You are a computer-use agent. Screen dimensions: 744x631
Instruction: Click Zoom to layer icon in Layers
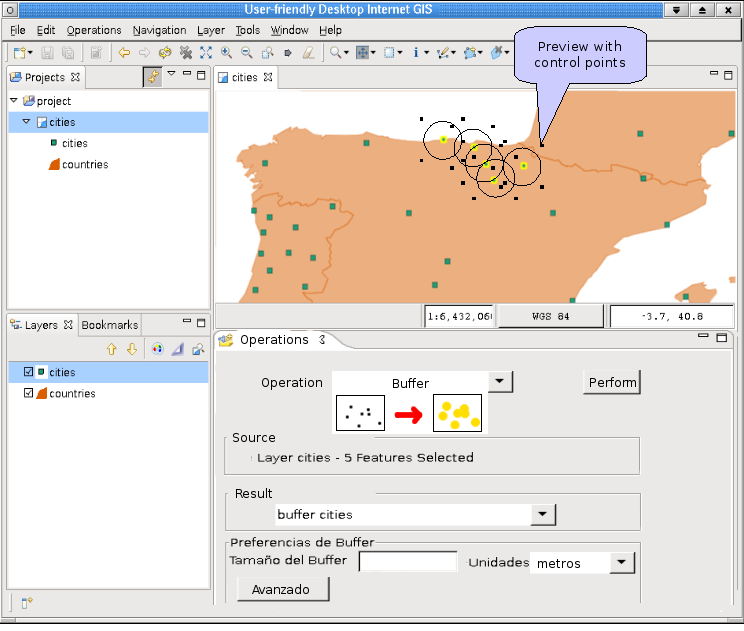(x=198, y=350)
